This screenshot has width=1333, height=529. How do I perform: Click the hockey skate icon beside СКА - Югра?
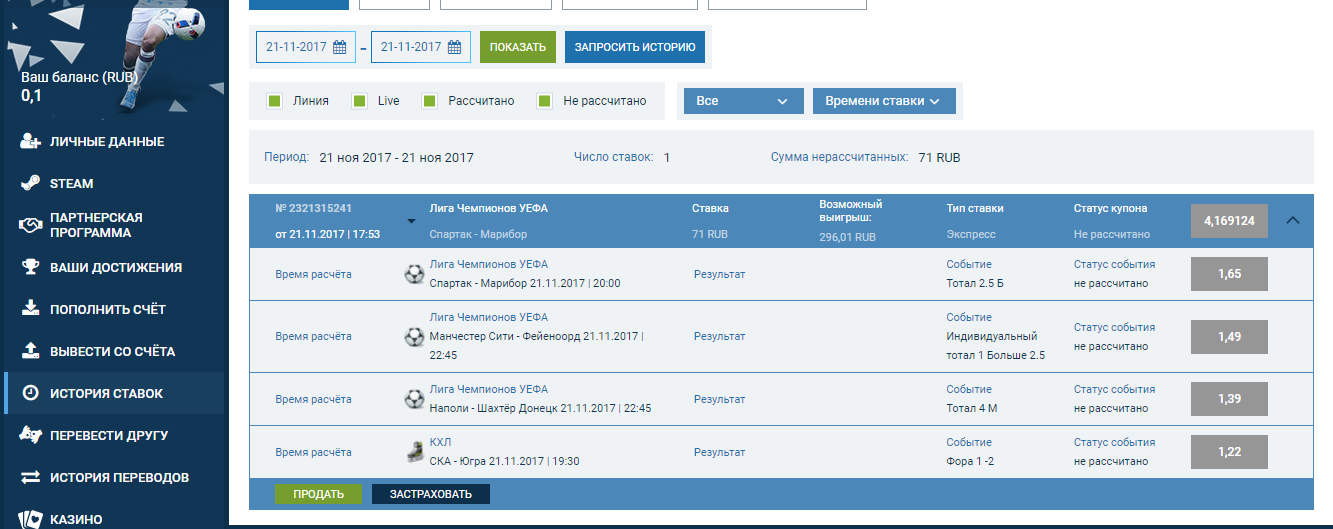click(x=413, y=452)
